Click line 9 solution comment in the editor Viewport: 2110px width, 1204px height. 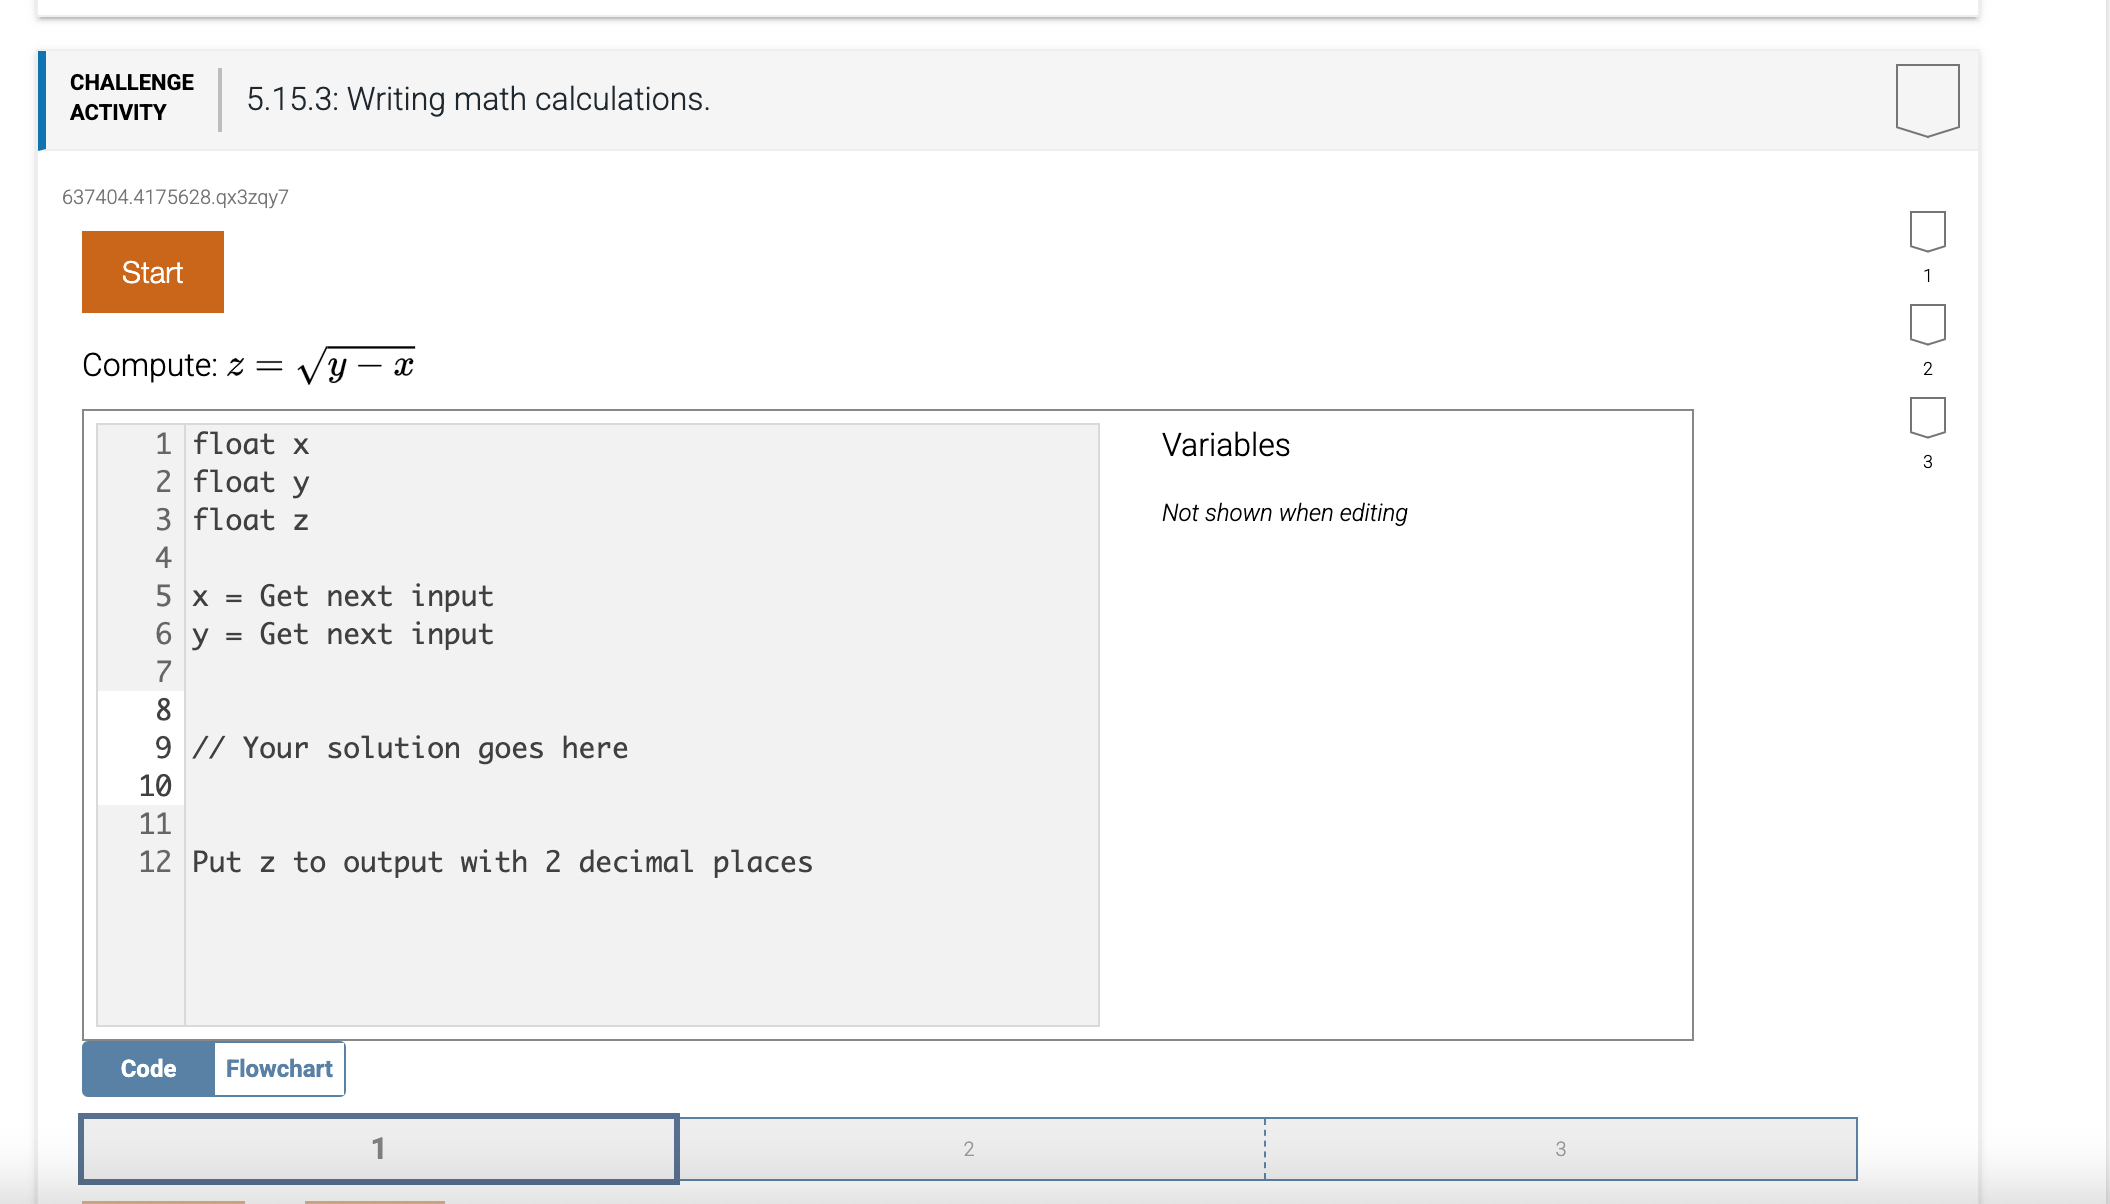[x=412, y=747]
